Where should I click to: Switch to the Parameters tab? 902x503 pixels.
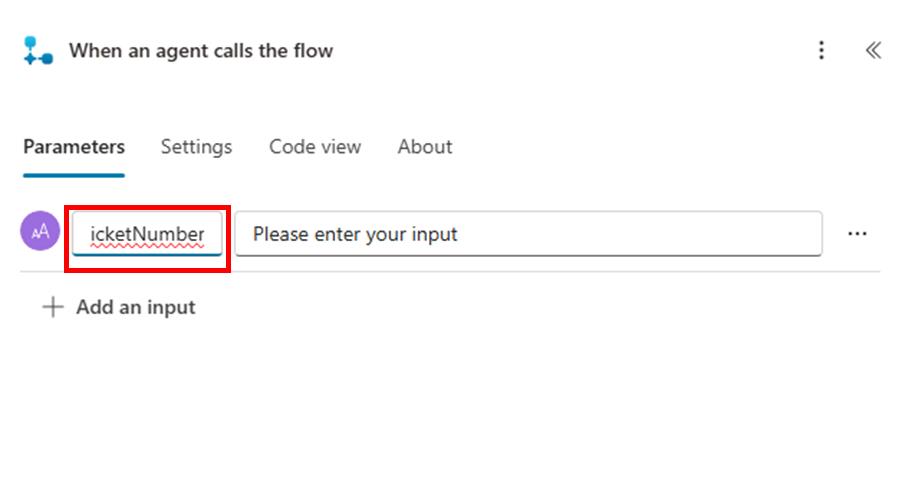click(x=74, y=147)
